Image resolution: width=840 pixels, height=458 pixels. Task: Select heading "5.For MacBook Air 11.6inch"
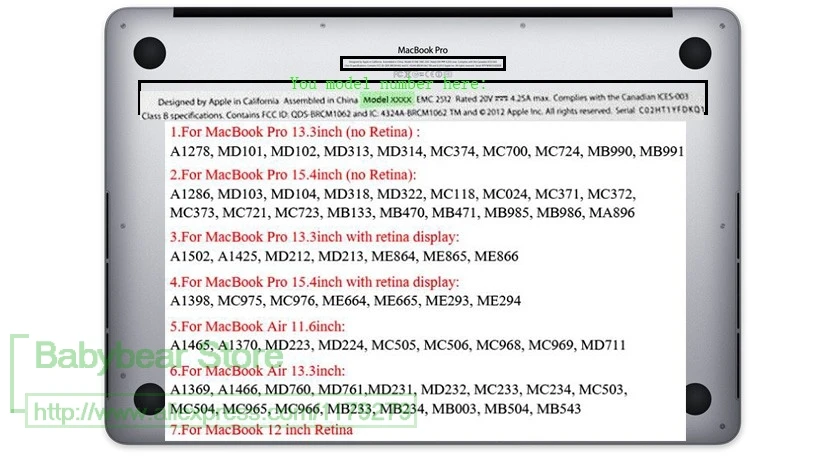[x=258, y=326]
